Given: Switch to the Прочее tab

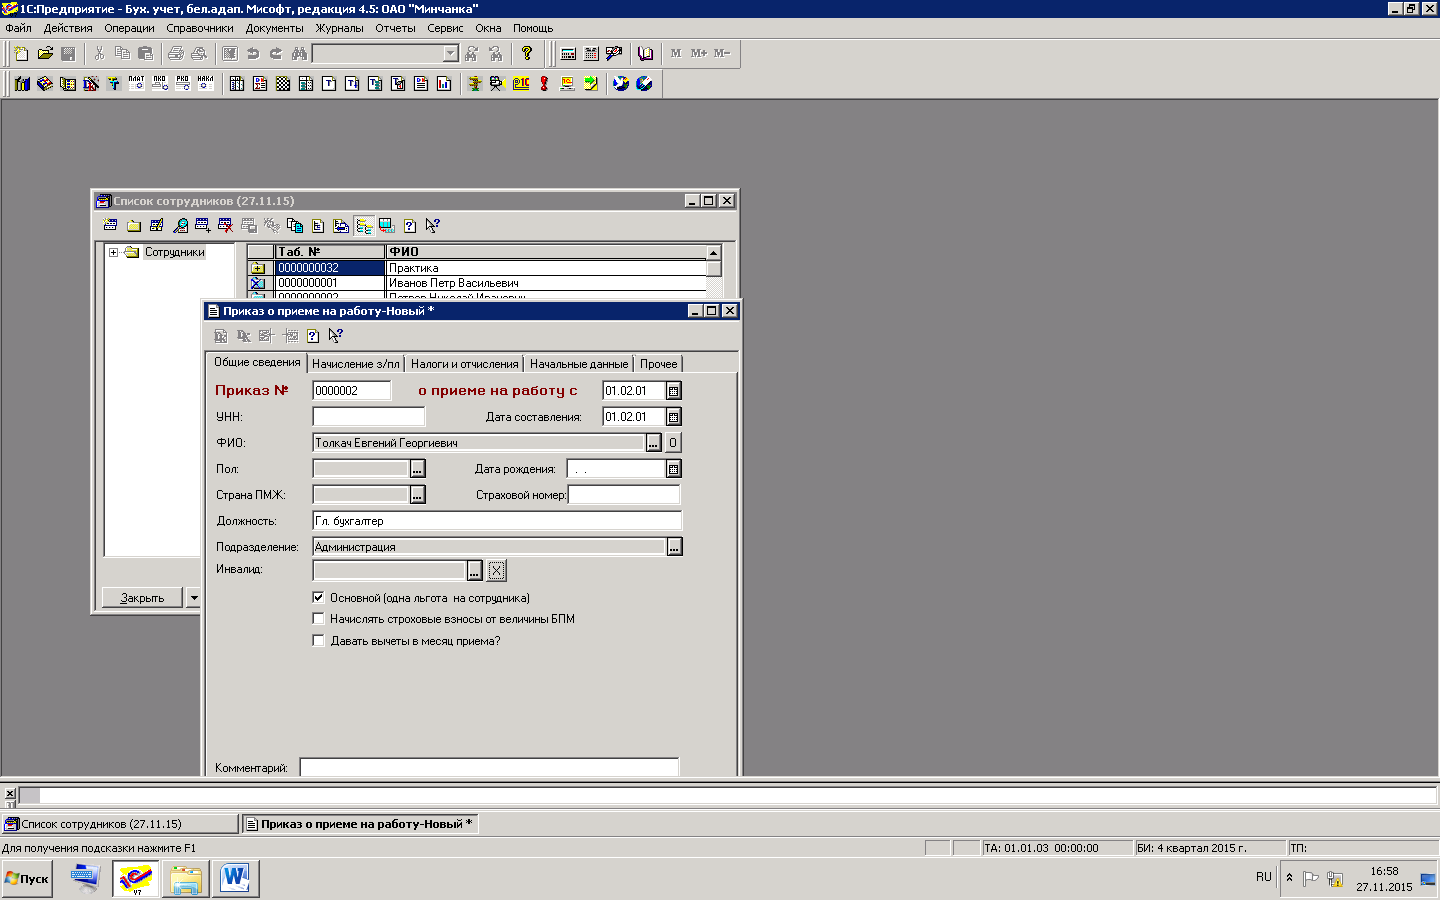Looking at the screenshot, I should [658, 364].
